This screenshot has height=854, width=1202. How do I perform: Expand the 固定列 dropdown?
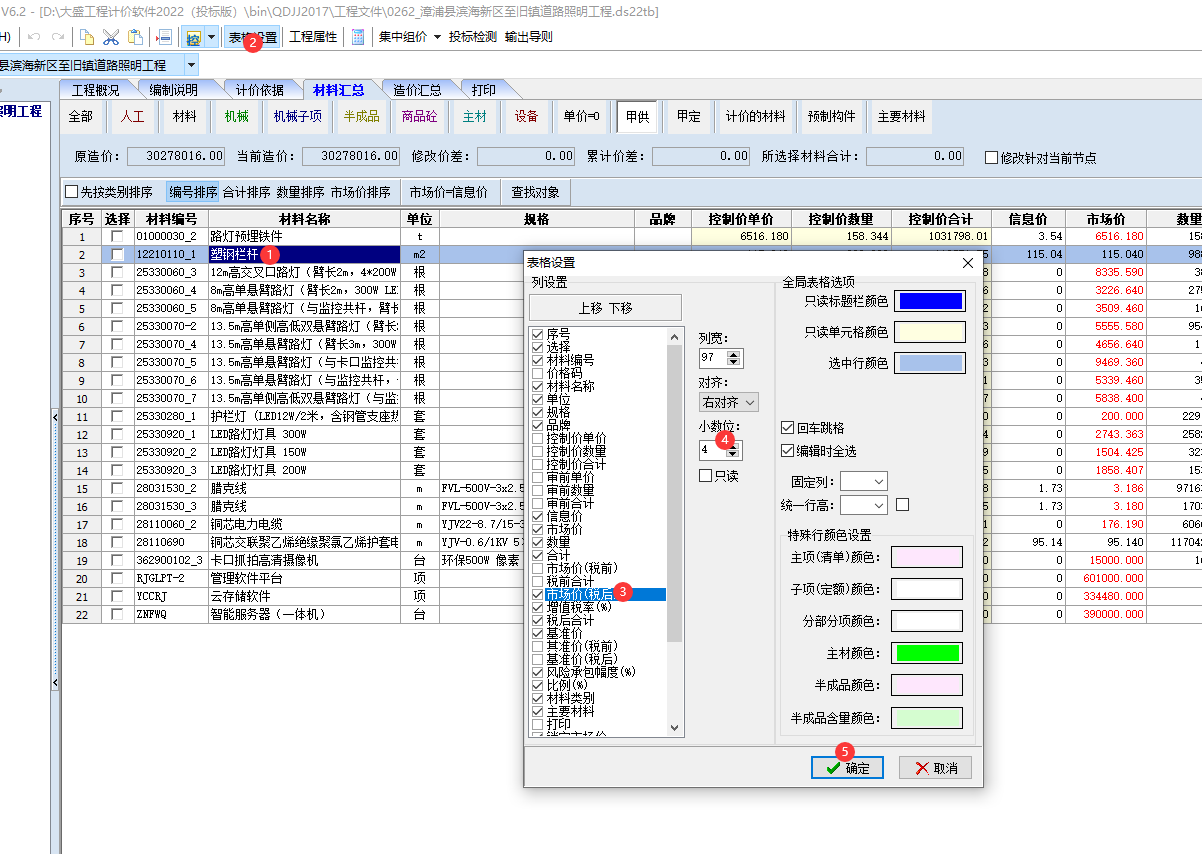pos(864,482)
